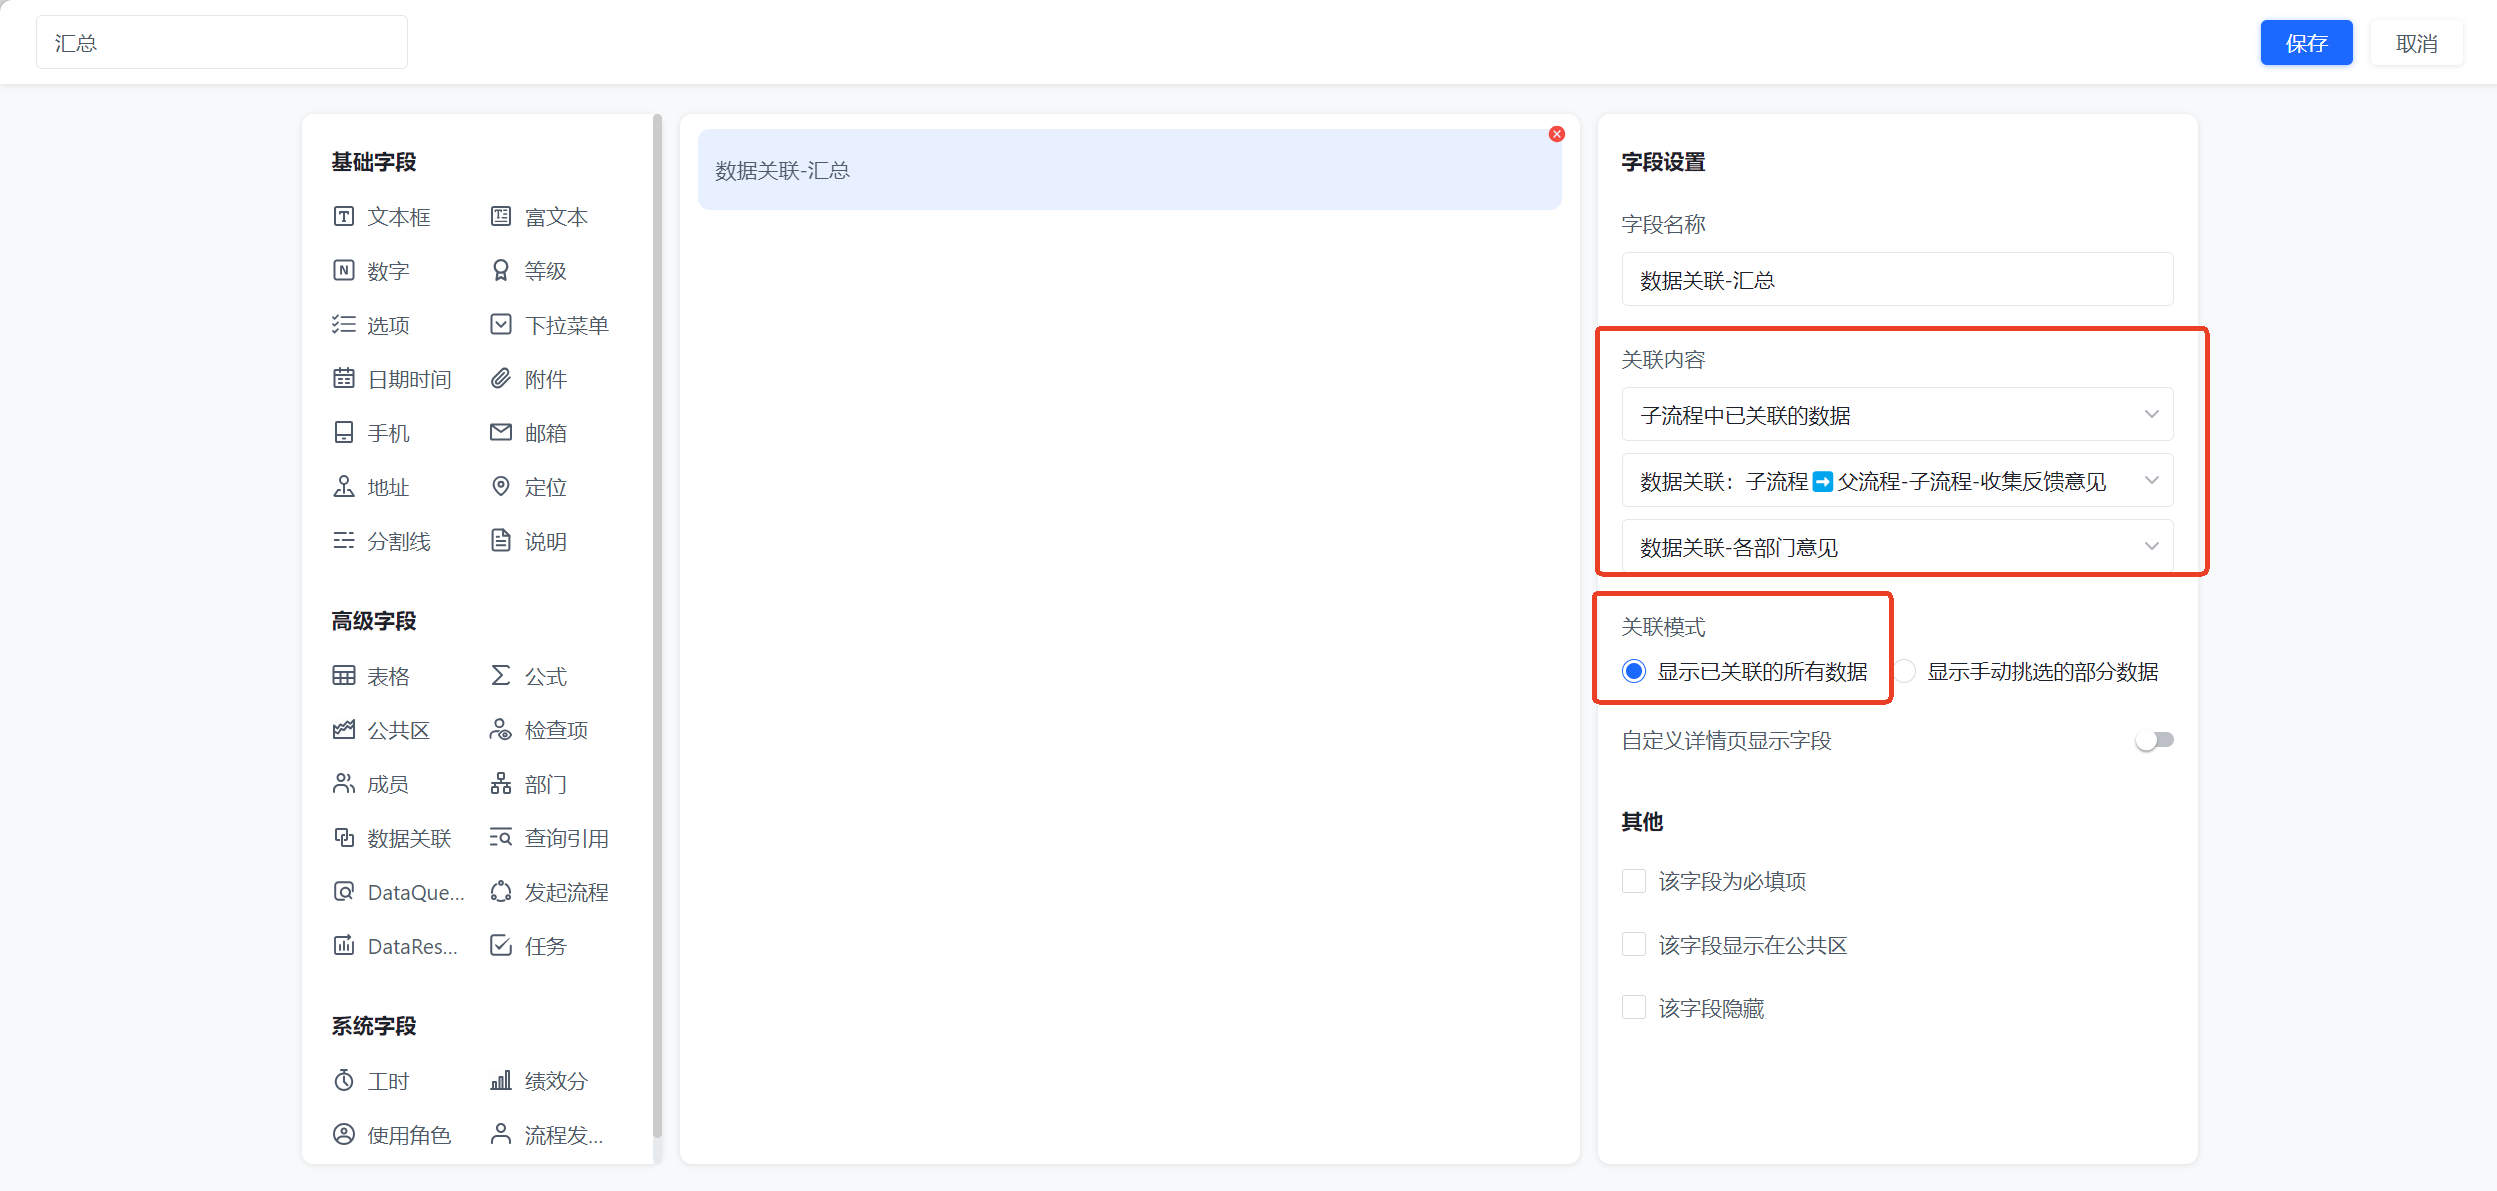Add a 定位 location field
2497x1191 pixels.
[x=529, y=487]
